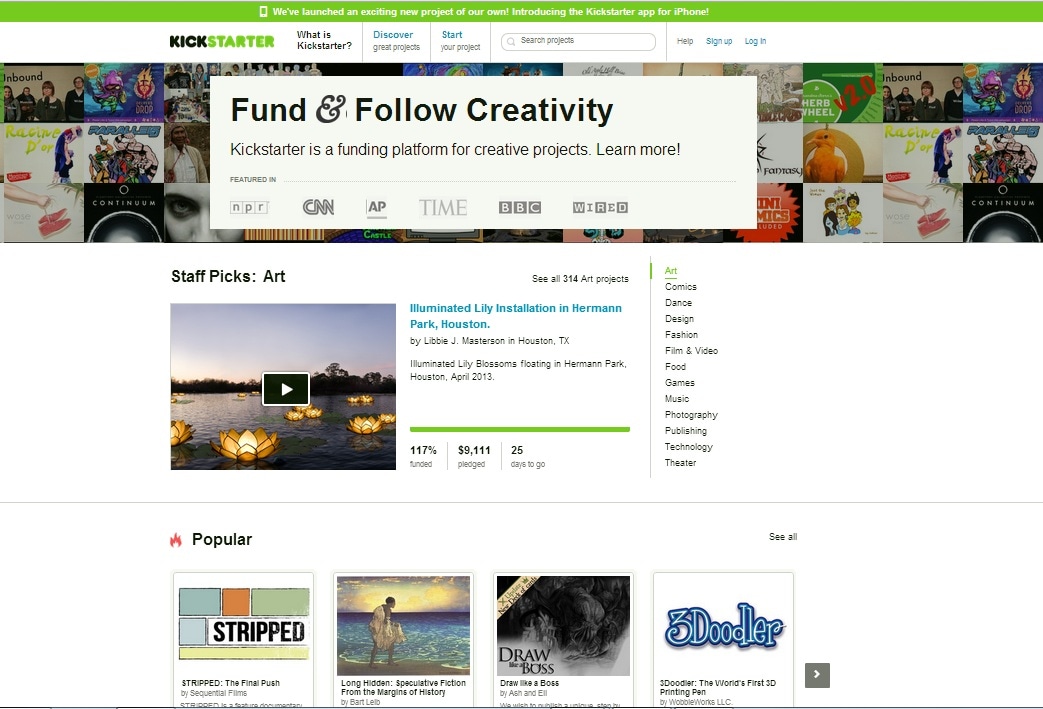Select the Technology category
1043x709 pixels.
coord(688,447)
